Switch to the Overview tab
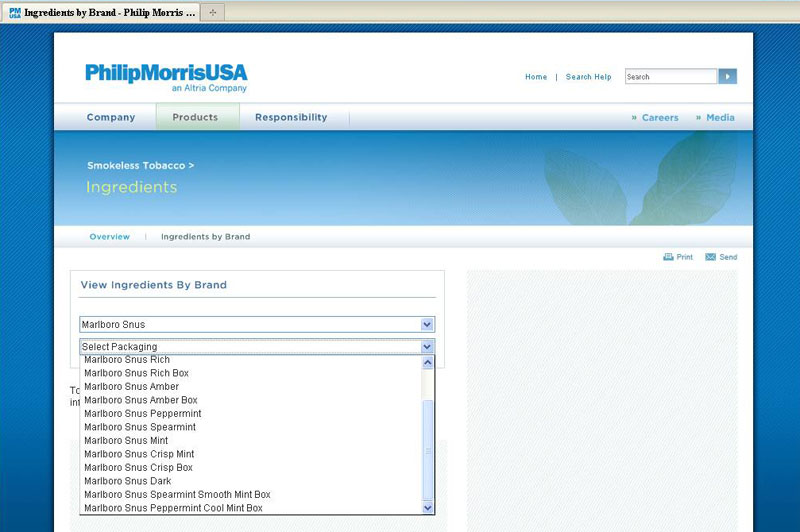The height and width of the screenshot is (532, 800). [110, 237]
